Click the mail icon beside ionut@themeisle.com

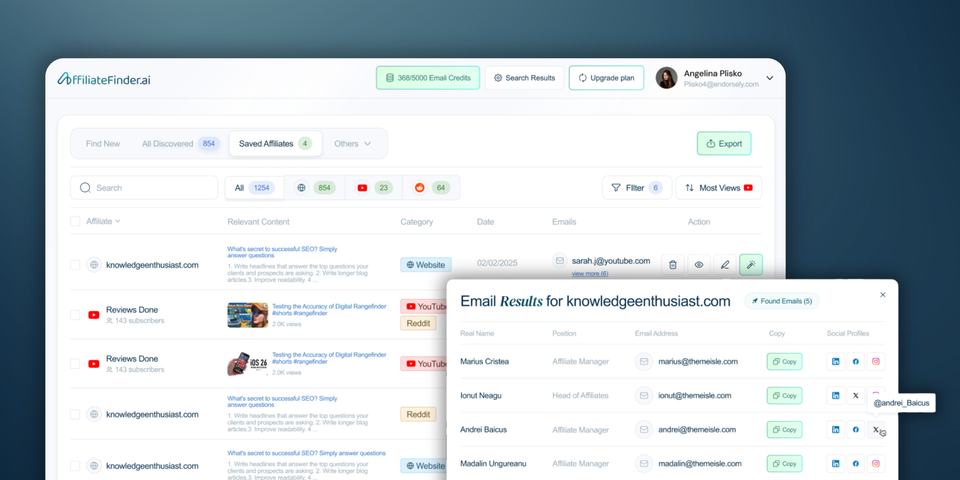pos(643,396)
